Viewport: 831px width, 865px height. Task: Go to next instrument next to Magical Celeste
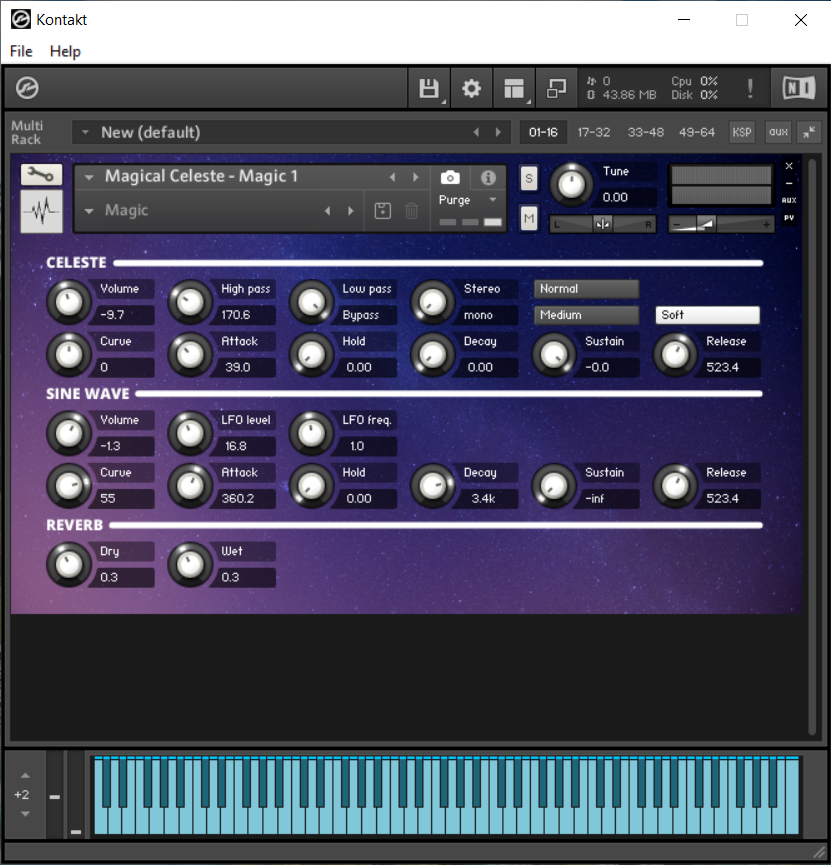416,177
